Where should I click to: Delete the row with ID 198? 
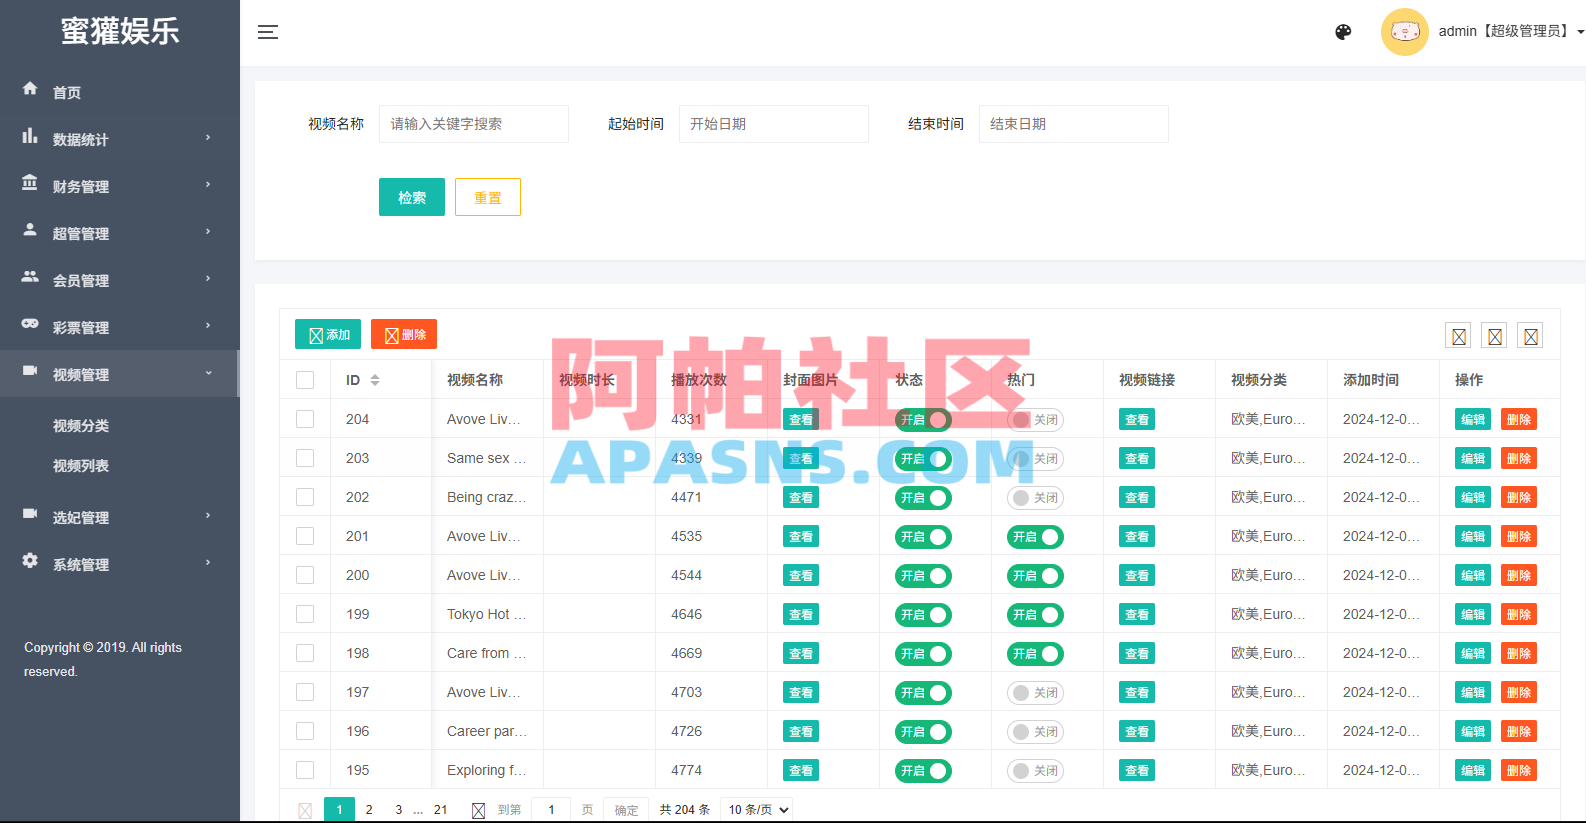pyautogui.click(x=1519, y=654)
